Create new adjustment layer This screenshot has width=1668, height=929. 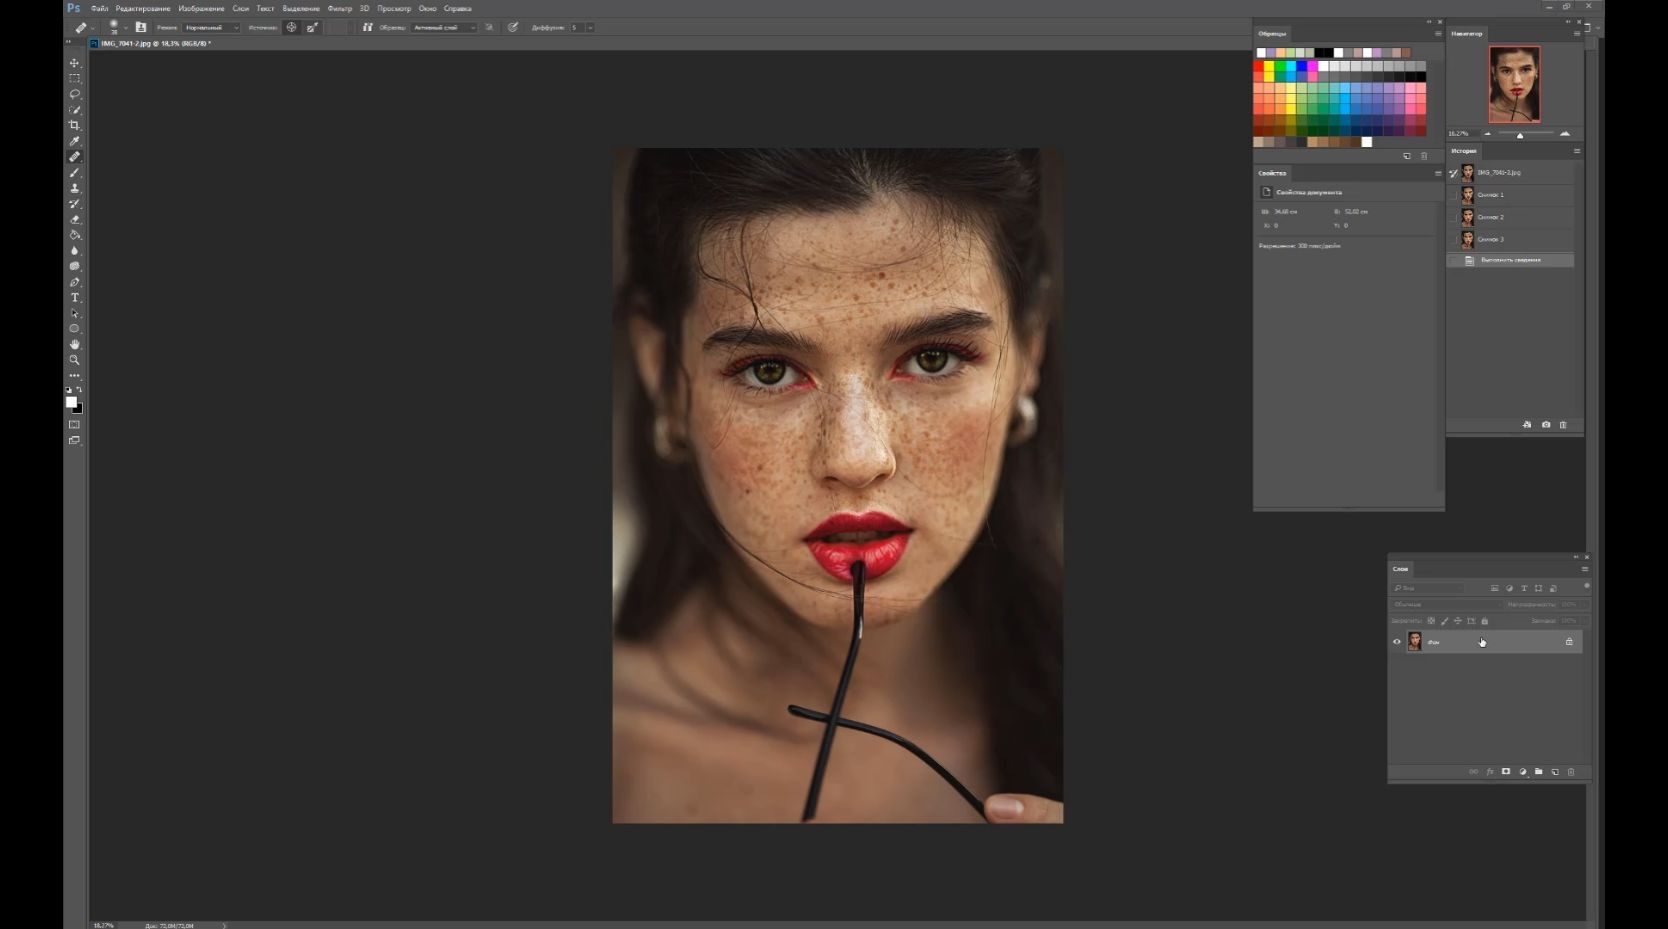tap(1523, 772)
